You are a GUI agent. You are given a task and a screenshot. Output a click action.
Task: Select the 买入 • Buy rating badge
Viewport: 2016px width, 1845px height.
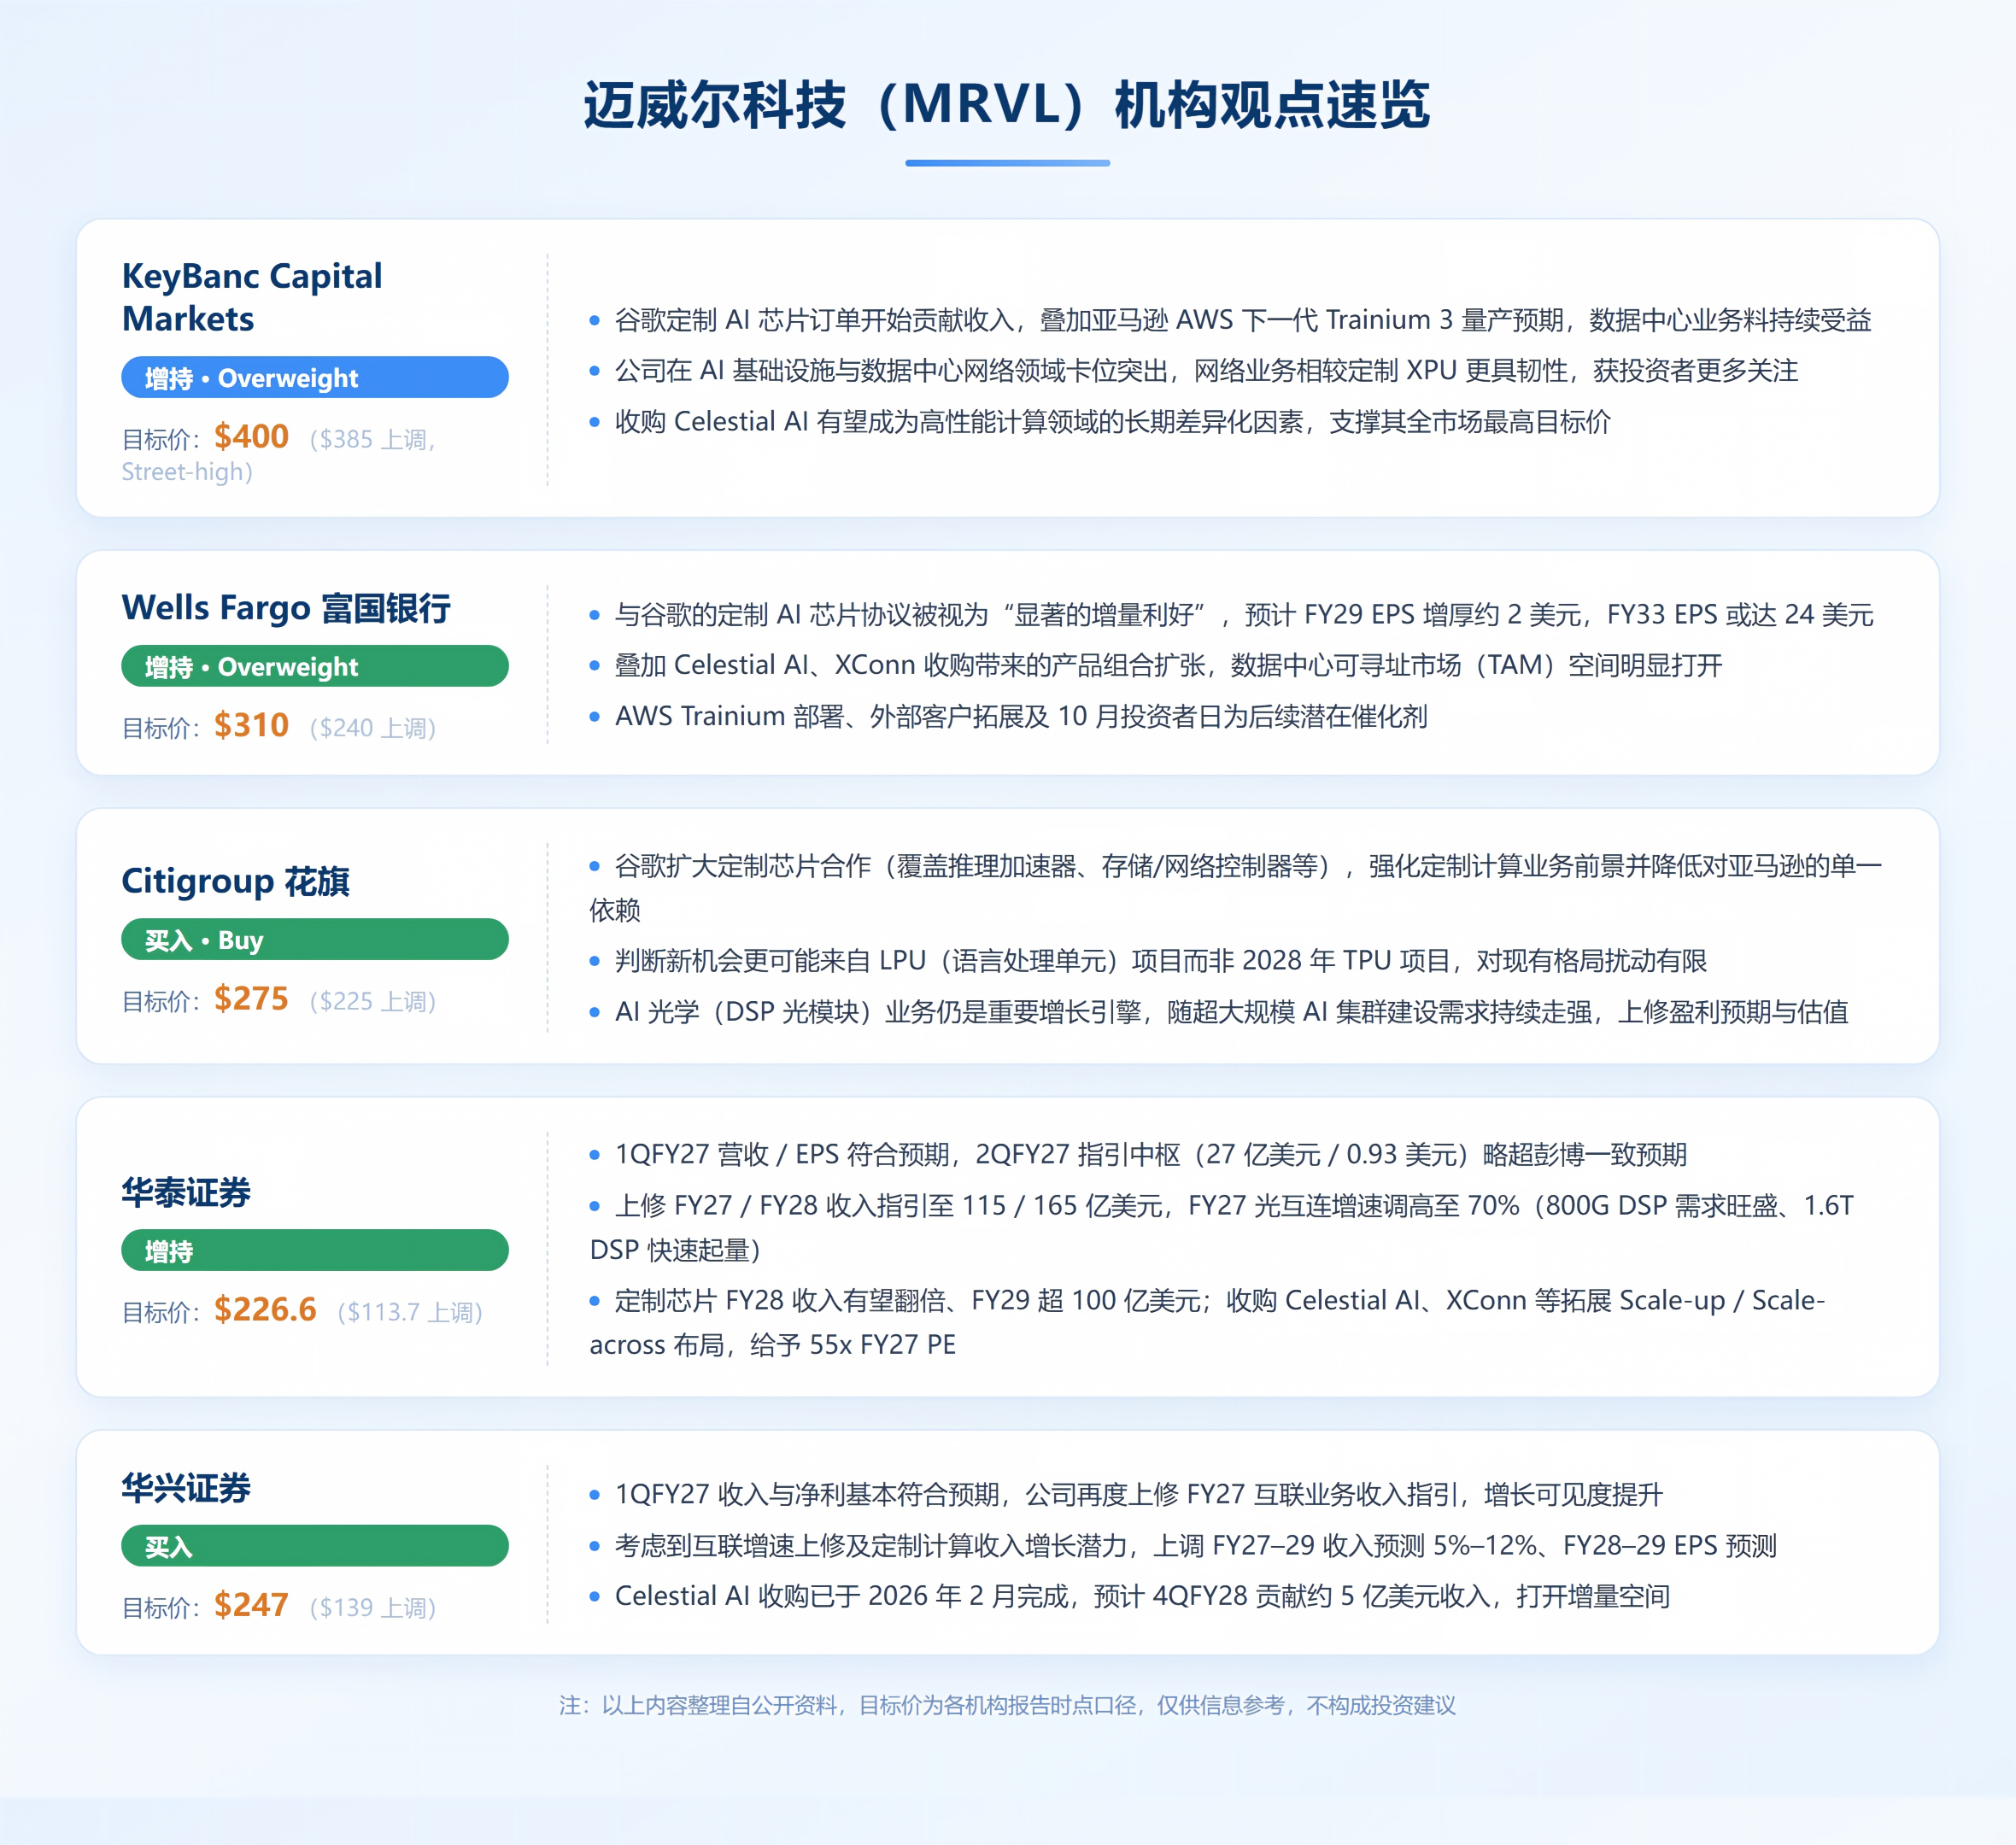(x=315, y=940)
